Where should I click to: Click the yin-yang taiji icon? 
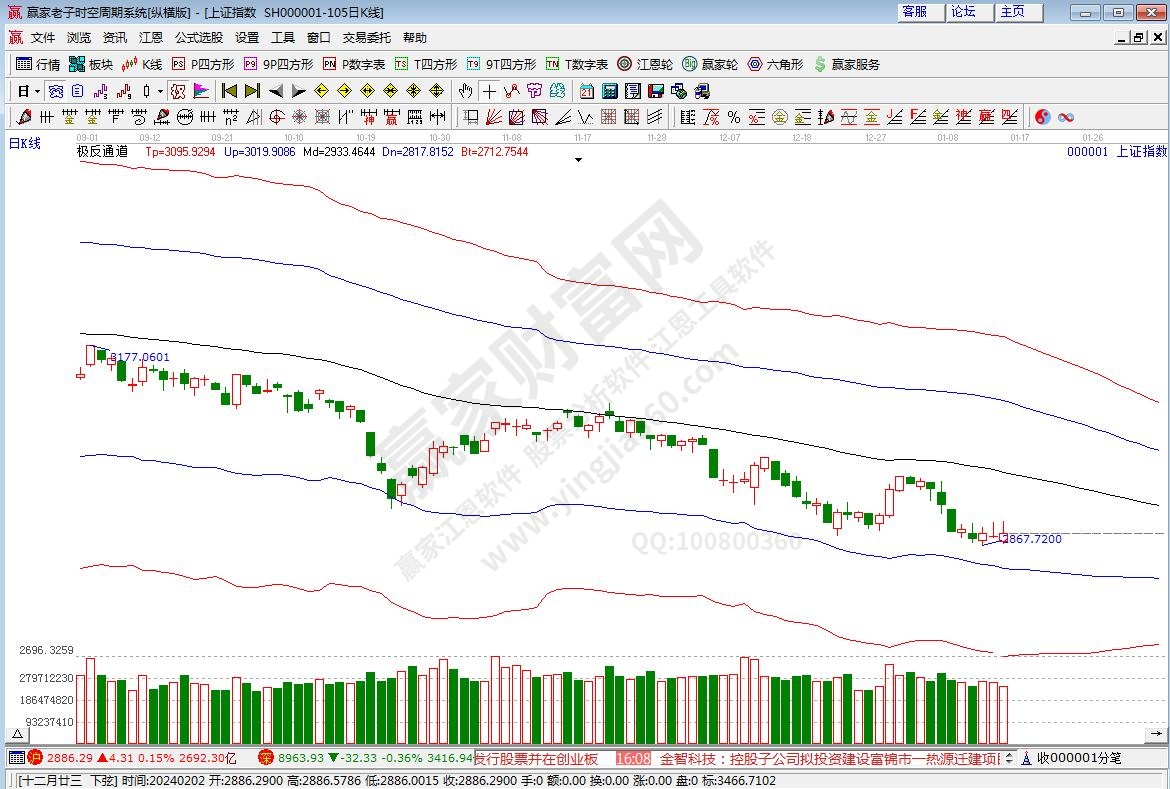point(1043,117)
